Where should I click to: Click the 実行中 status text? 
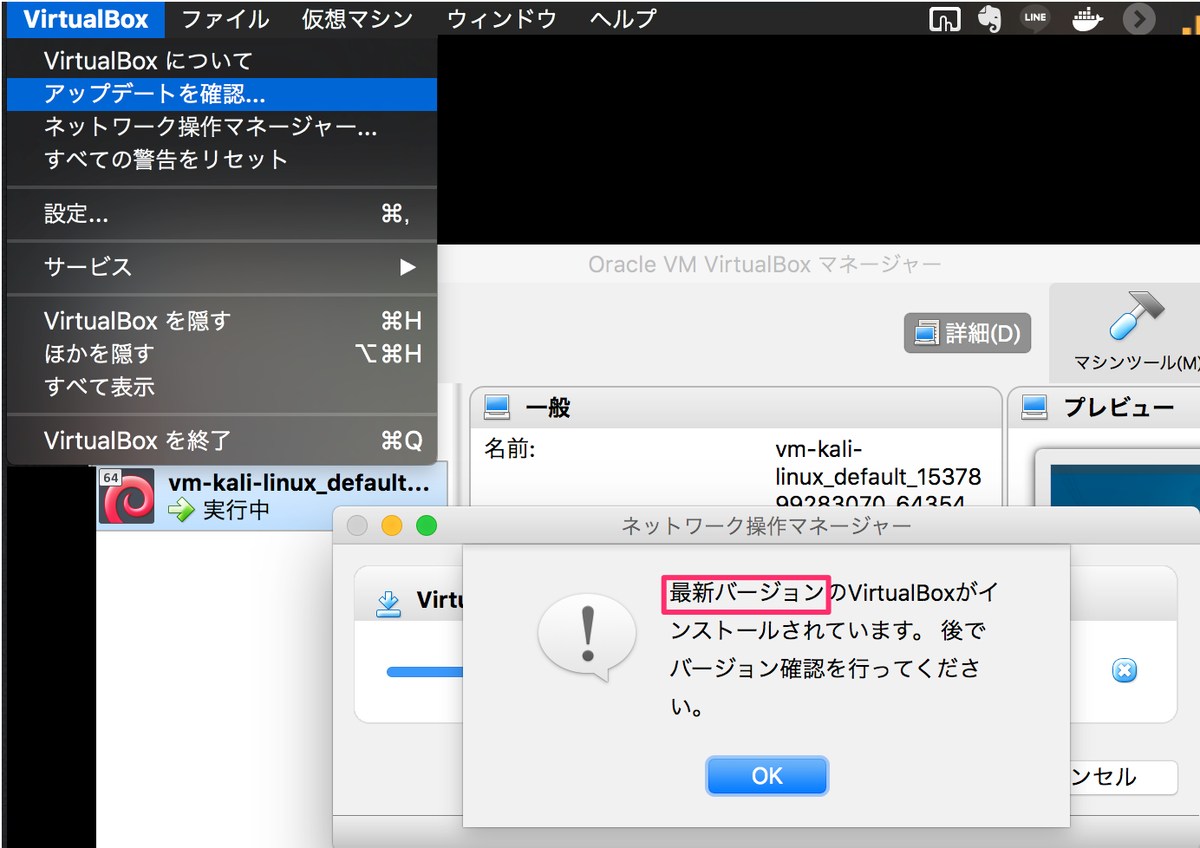click(x=236, y=510)
